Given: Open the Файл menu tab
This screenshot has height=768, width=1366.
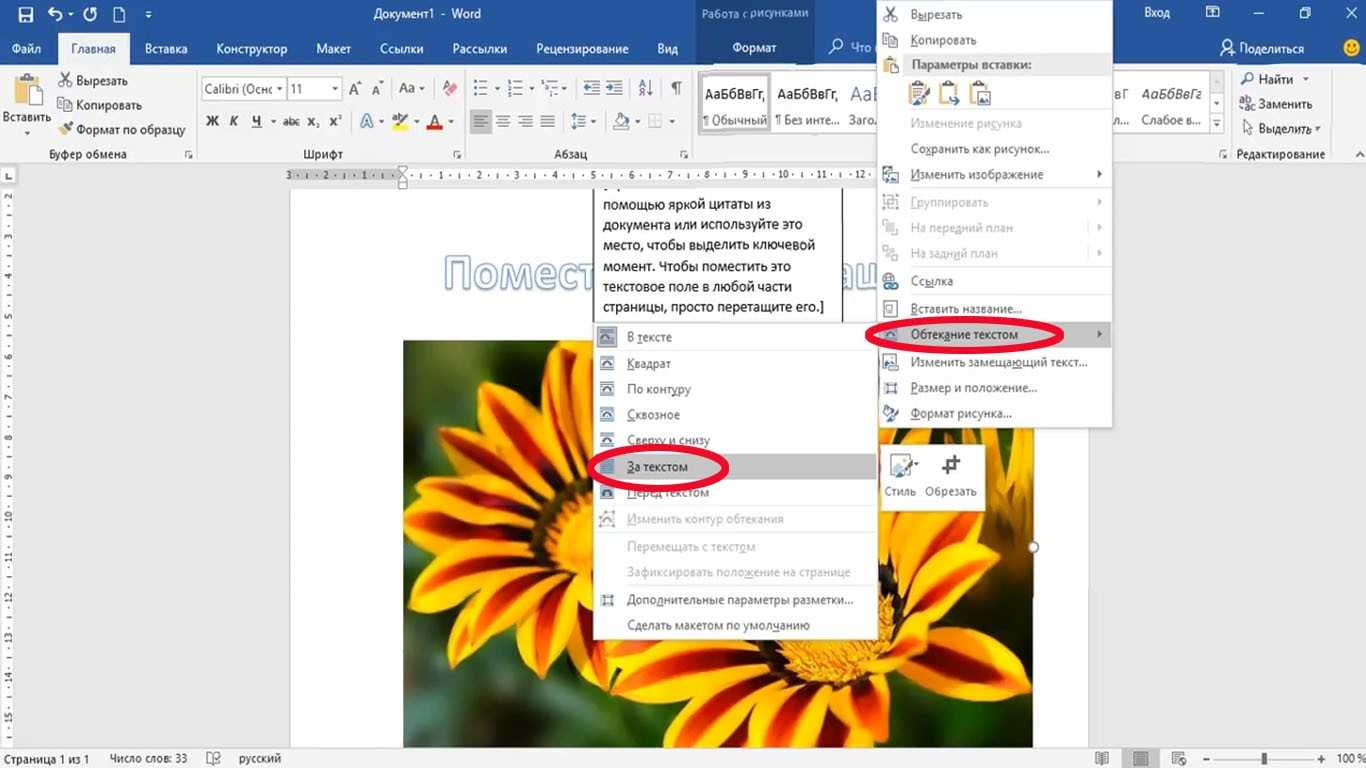Looking at the screenshot, I should pyautogui.click(x=27, y=48).
